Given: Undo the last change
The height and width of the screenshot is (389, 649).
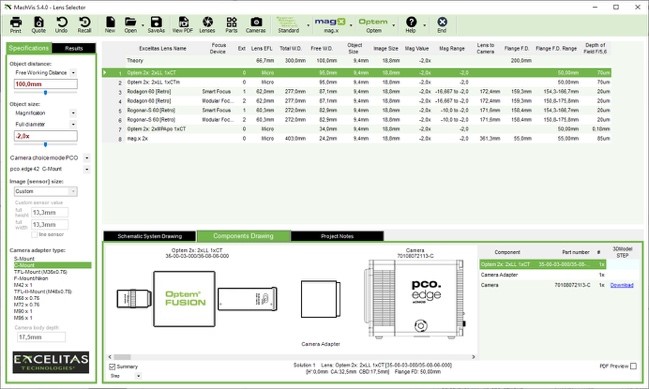Looking at the screenshot, I should click(x=61, y=25).
